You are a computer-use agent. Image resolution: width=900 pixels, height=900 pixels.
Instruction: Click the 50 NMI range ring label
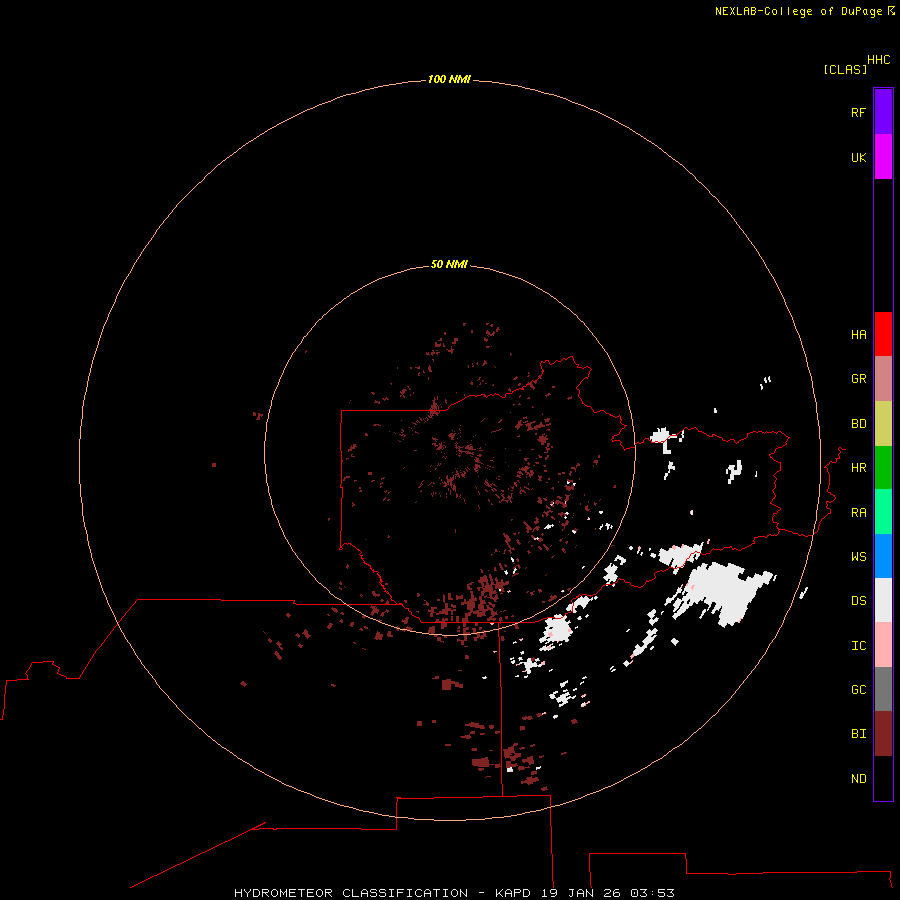point(449,264)
